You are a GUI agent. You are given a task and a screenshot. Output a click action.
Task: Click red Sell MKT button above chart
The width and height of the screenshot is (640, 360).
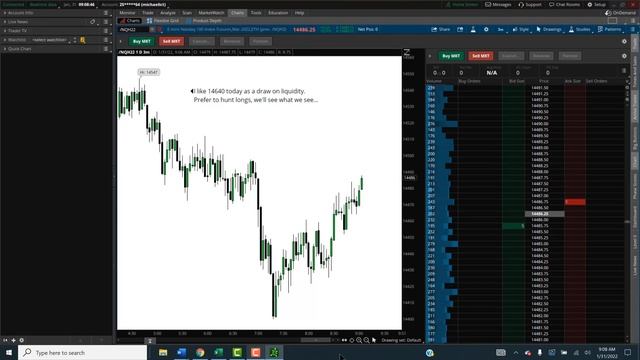click(x=171, y=41)
